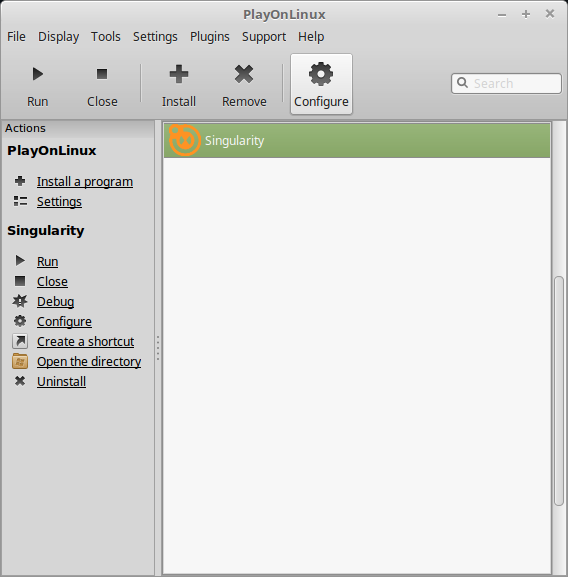The width and height of the screenshot is (568, 577).
Task: Click the dotted sidebar splitter handle
Action: click(158, 347)
